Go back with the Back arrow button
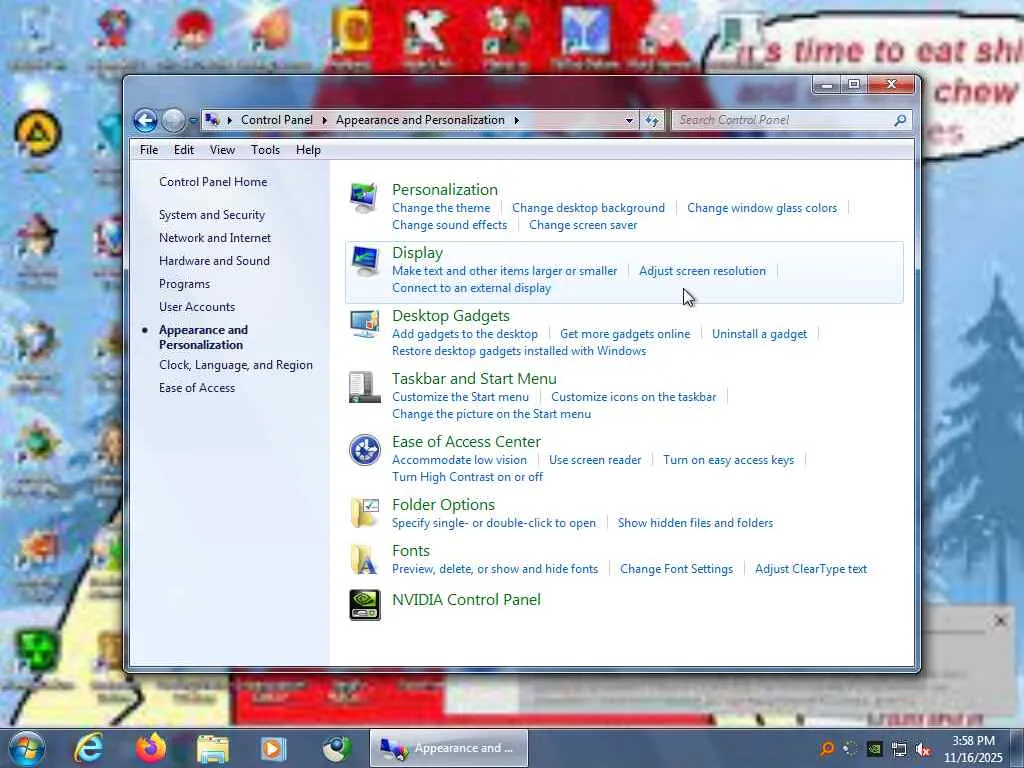The image size is (1024, 768). click(145, 120)
